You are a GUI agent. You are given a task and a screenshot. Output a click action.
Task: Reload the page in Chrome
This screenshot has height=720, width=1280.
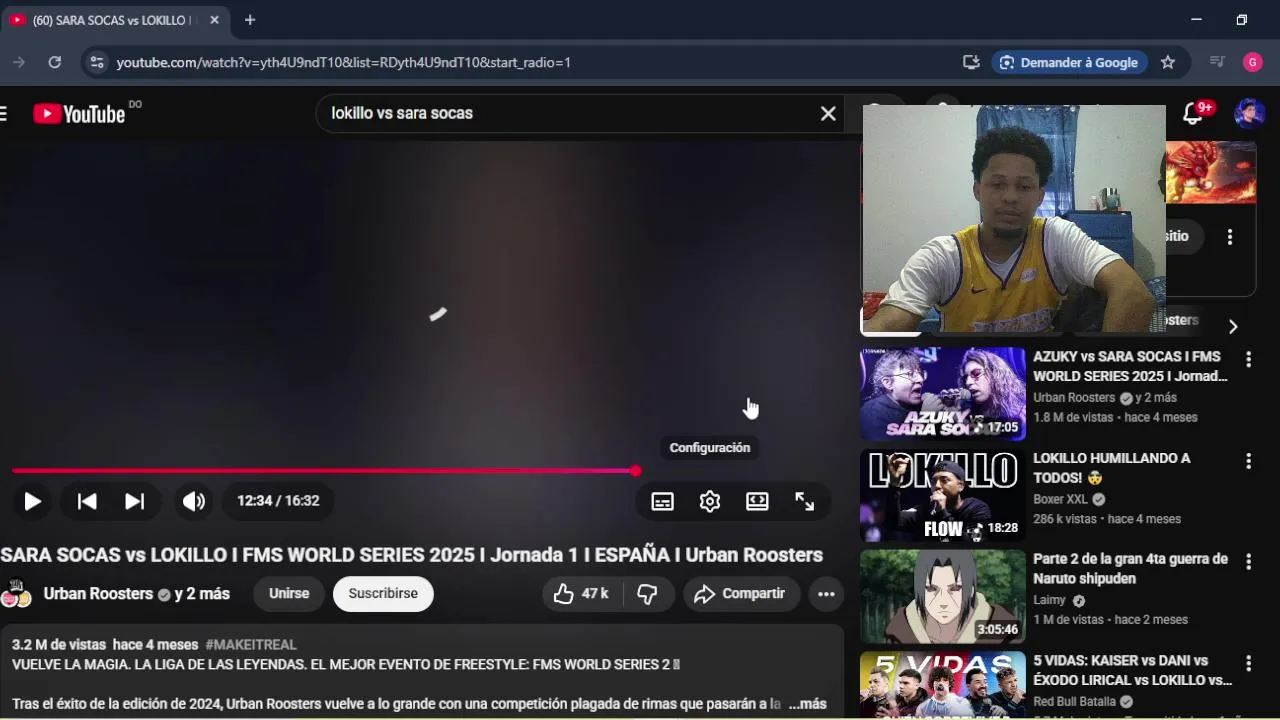55,62
